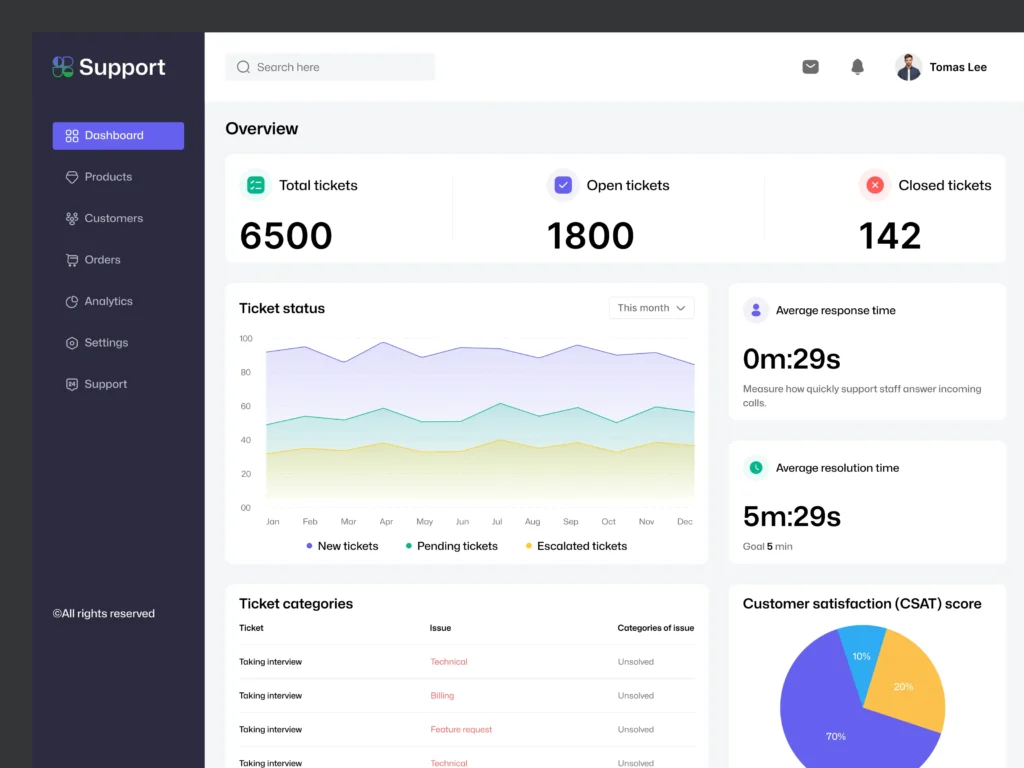Toggle the Pending tickets legend item
Image resolution: width=1024 pixels, height=768 pixels.
451,546
